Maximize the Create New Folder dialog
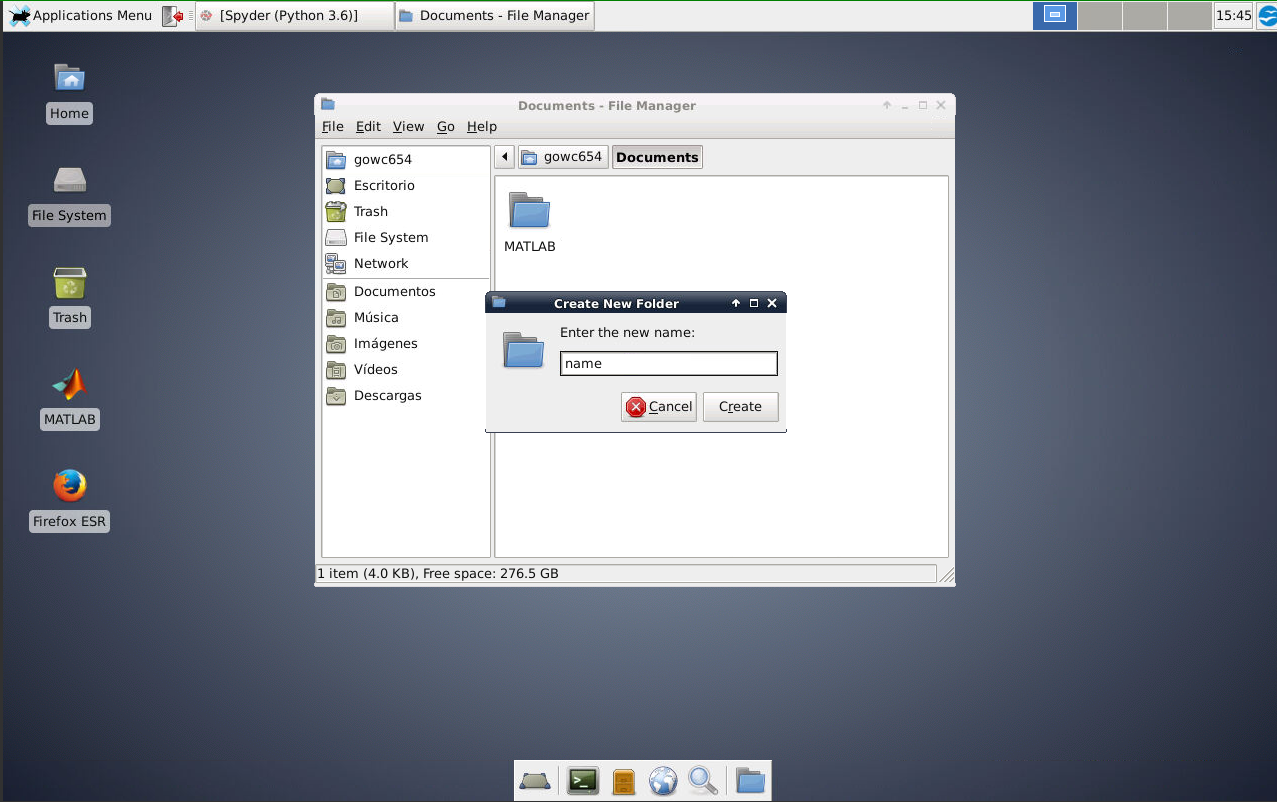This screenshot has height=802, width=1277. point(754,303)
